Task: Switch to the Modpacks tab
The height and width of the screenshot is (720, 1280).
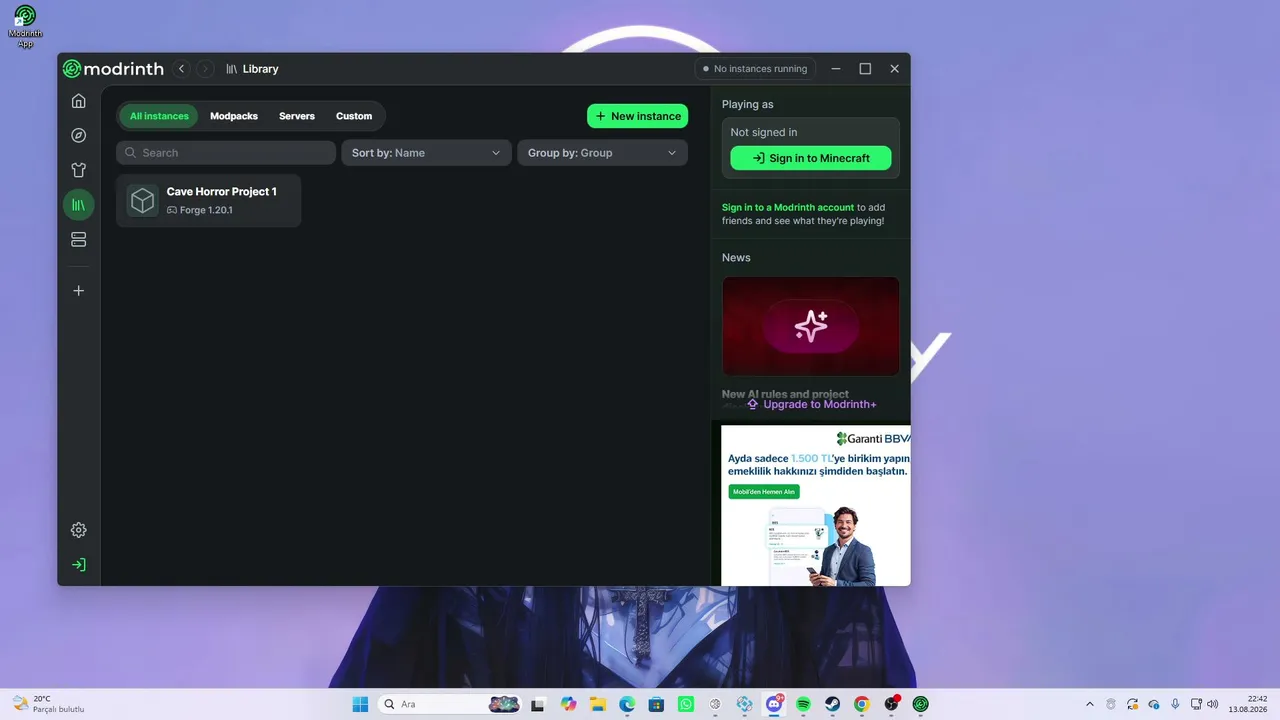Action: tap(234, 116)
